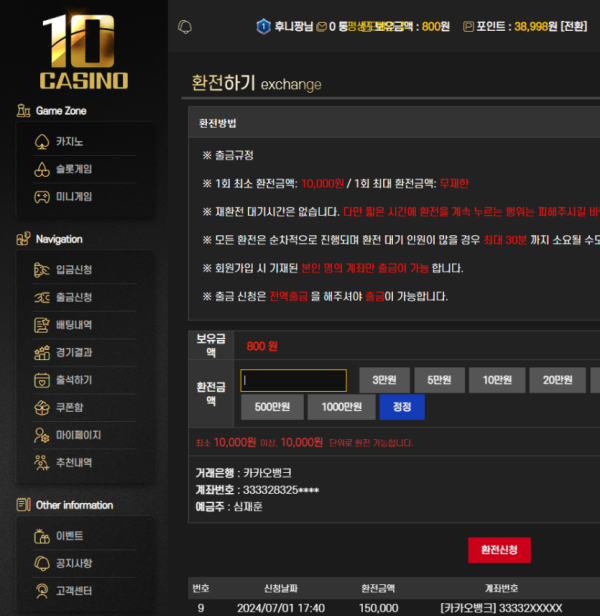Click the referral people icon next to 추천내역

tap(42, 462)
